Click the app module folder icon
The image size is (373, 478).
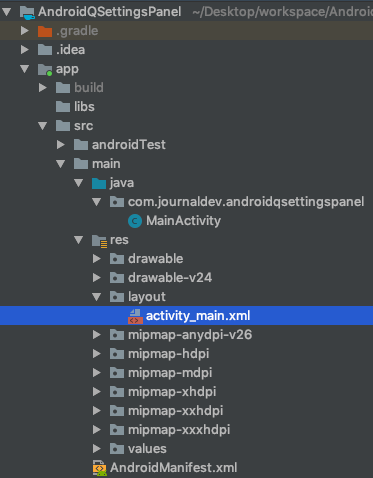click(45, 69)
